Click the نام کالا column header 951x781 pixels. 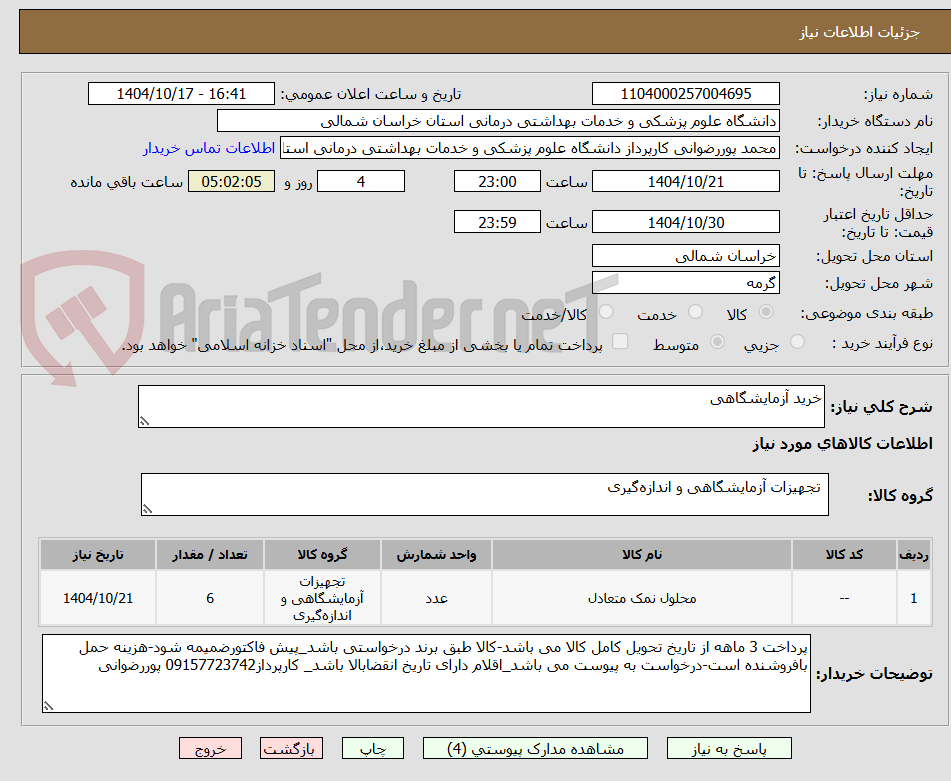pyautogui.click(x=642, y=555)
